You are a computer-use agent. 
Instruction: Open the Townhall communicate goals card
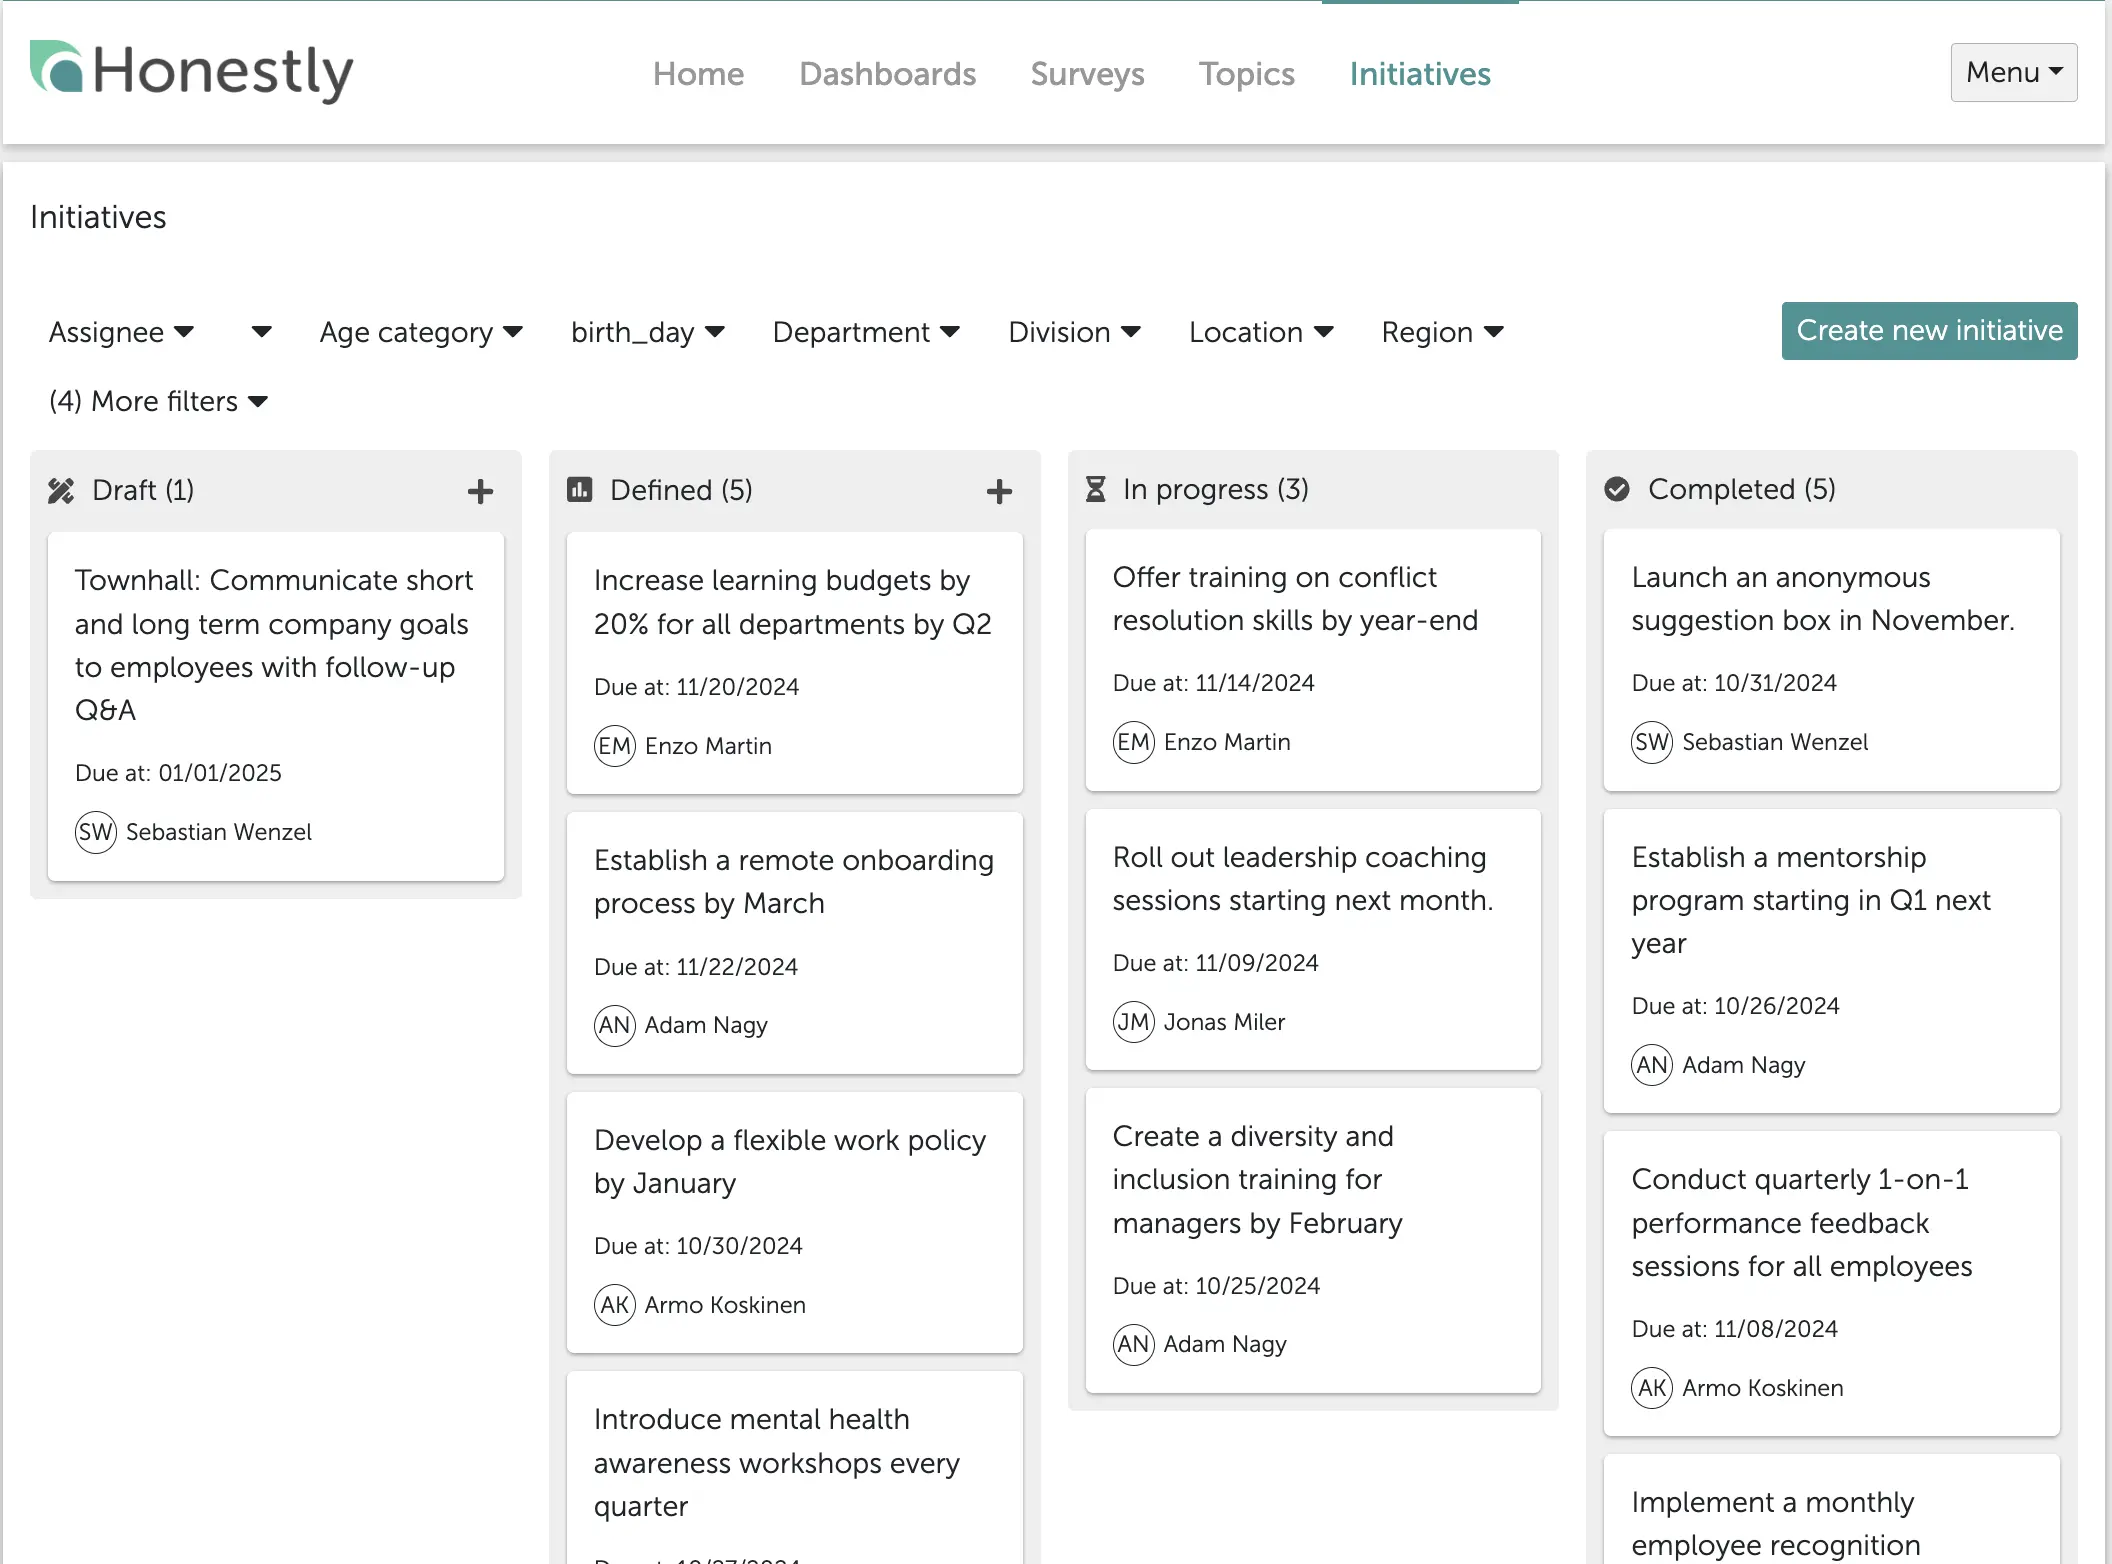[x=276, y=706]
